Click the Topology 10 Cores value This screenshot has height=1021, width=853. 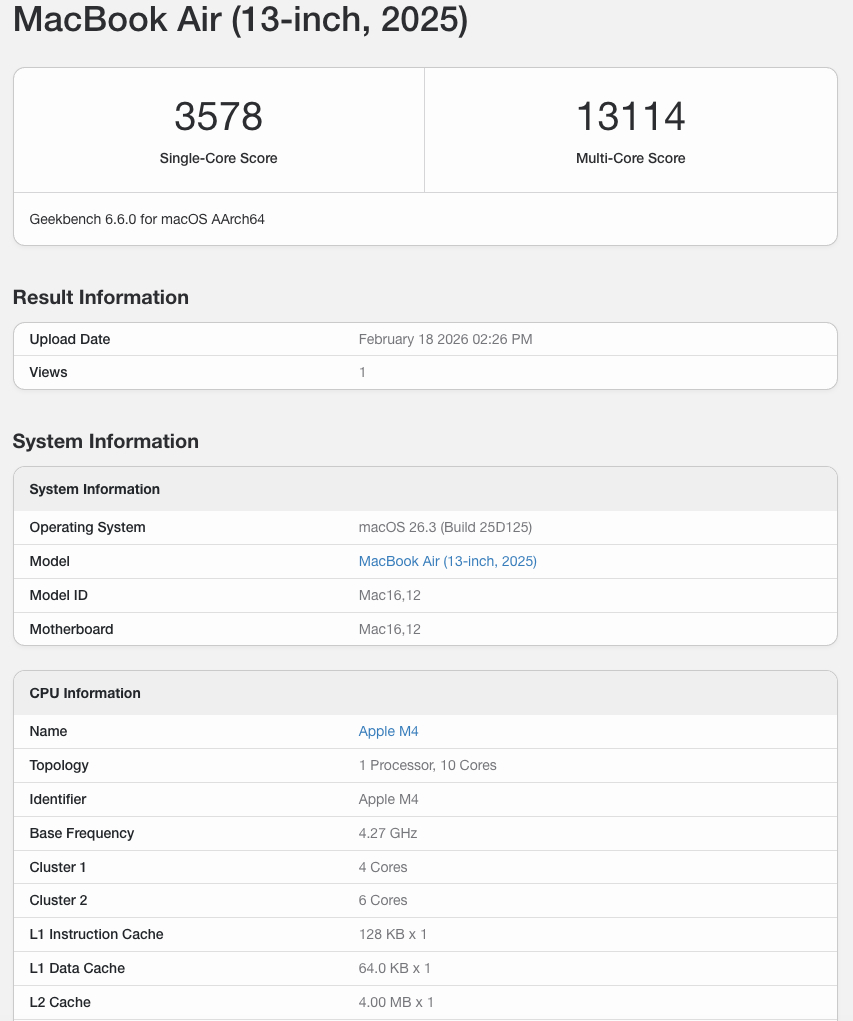coord(427,765)
